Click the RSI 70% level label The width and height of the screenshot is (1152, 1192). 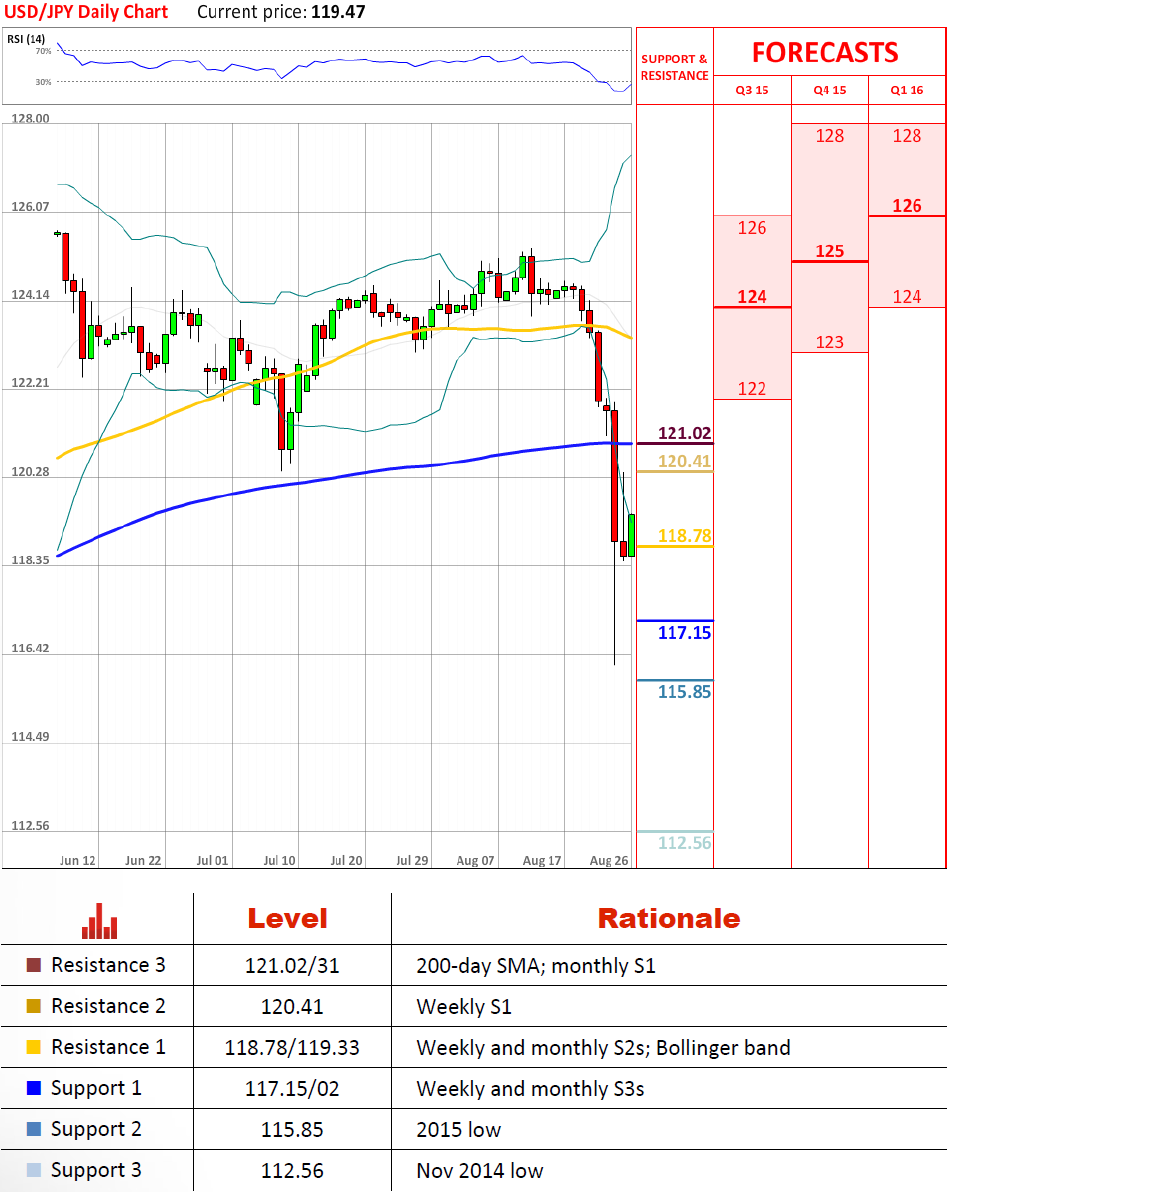coord(43,51)
